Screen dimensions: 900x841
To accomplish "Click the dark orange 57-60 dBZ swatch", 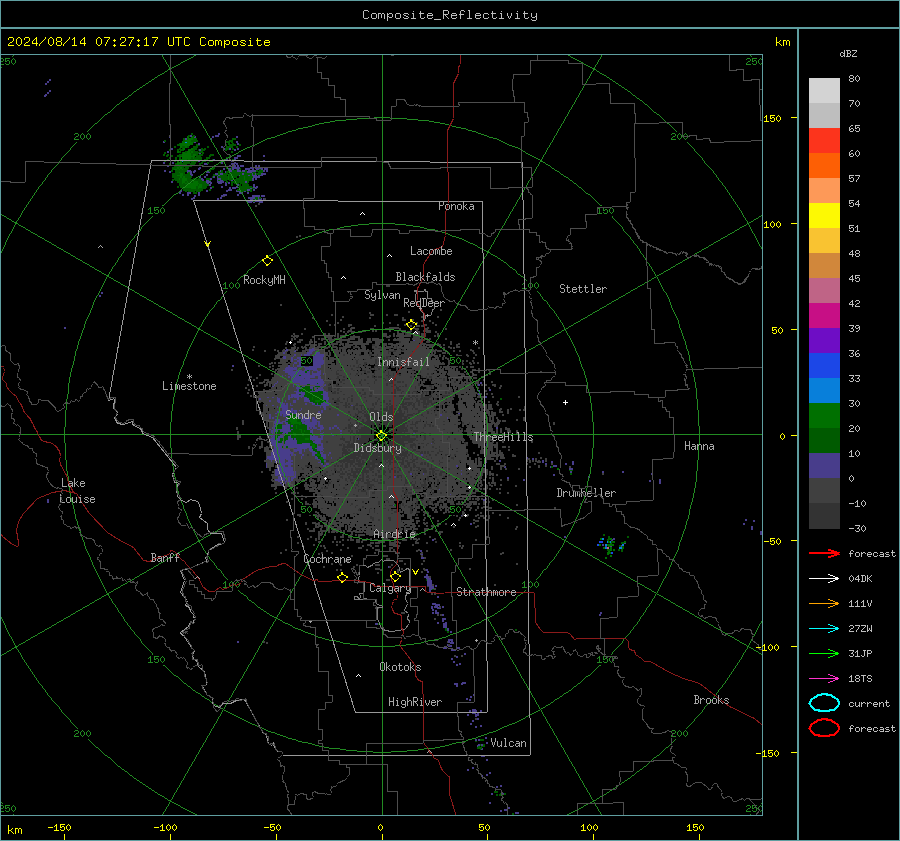I will pos(824,166).
